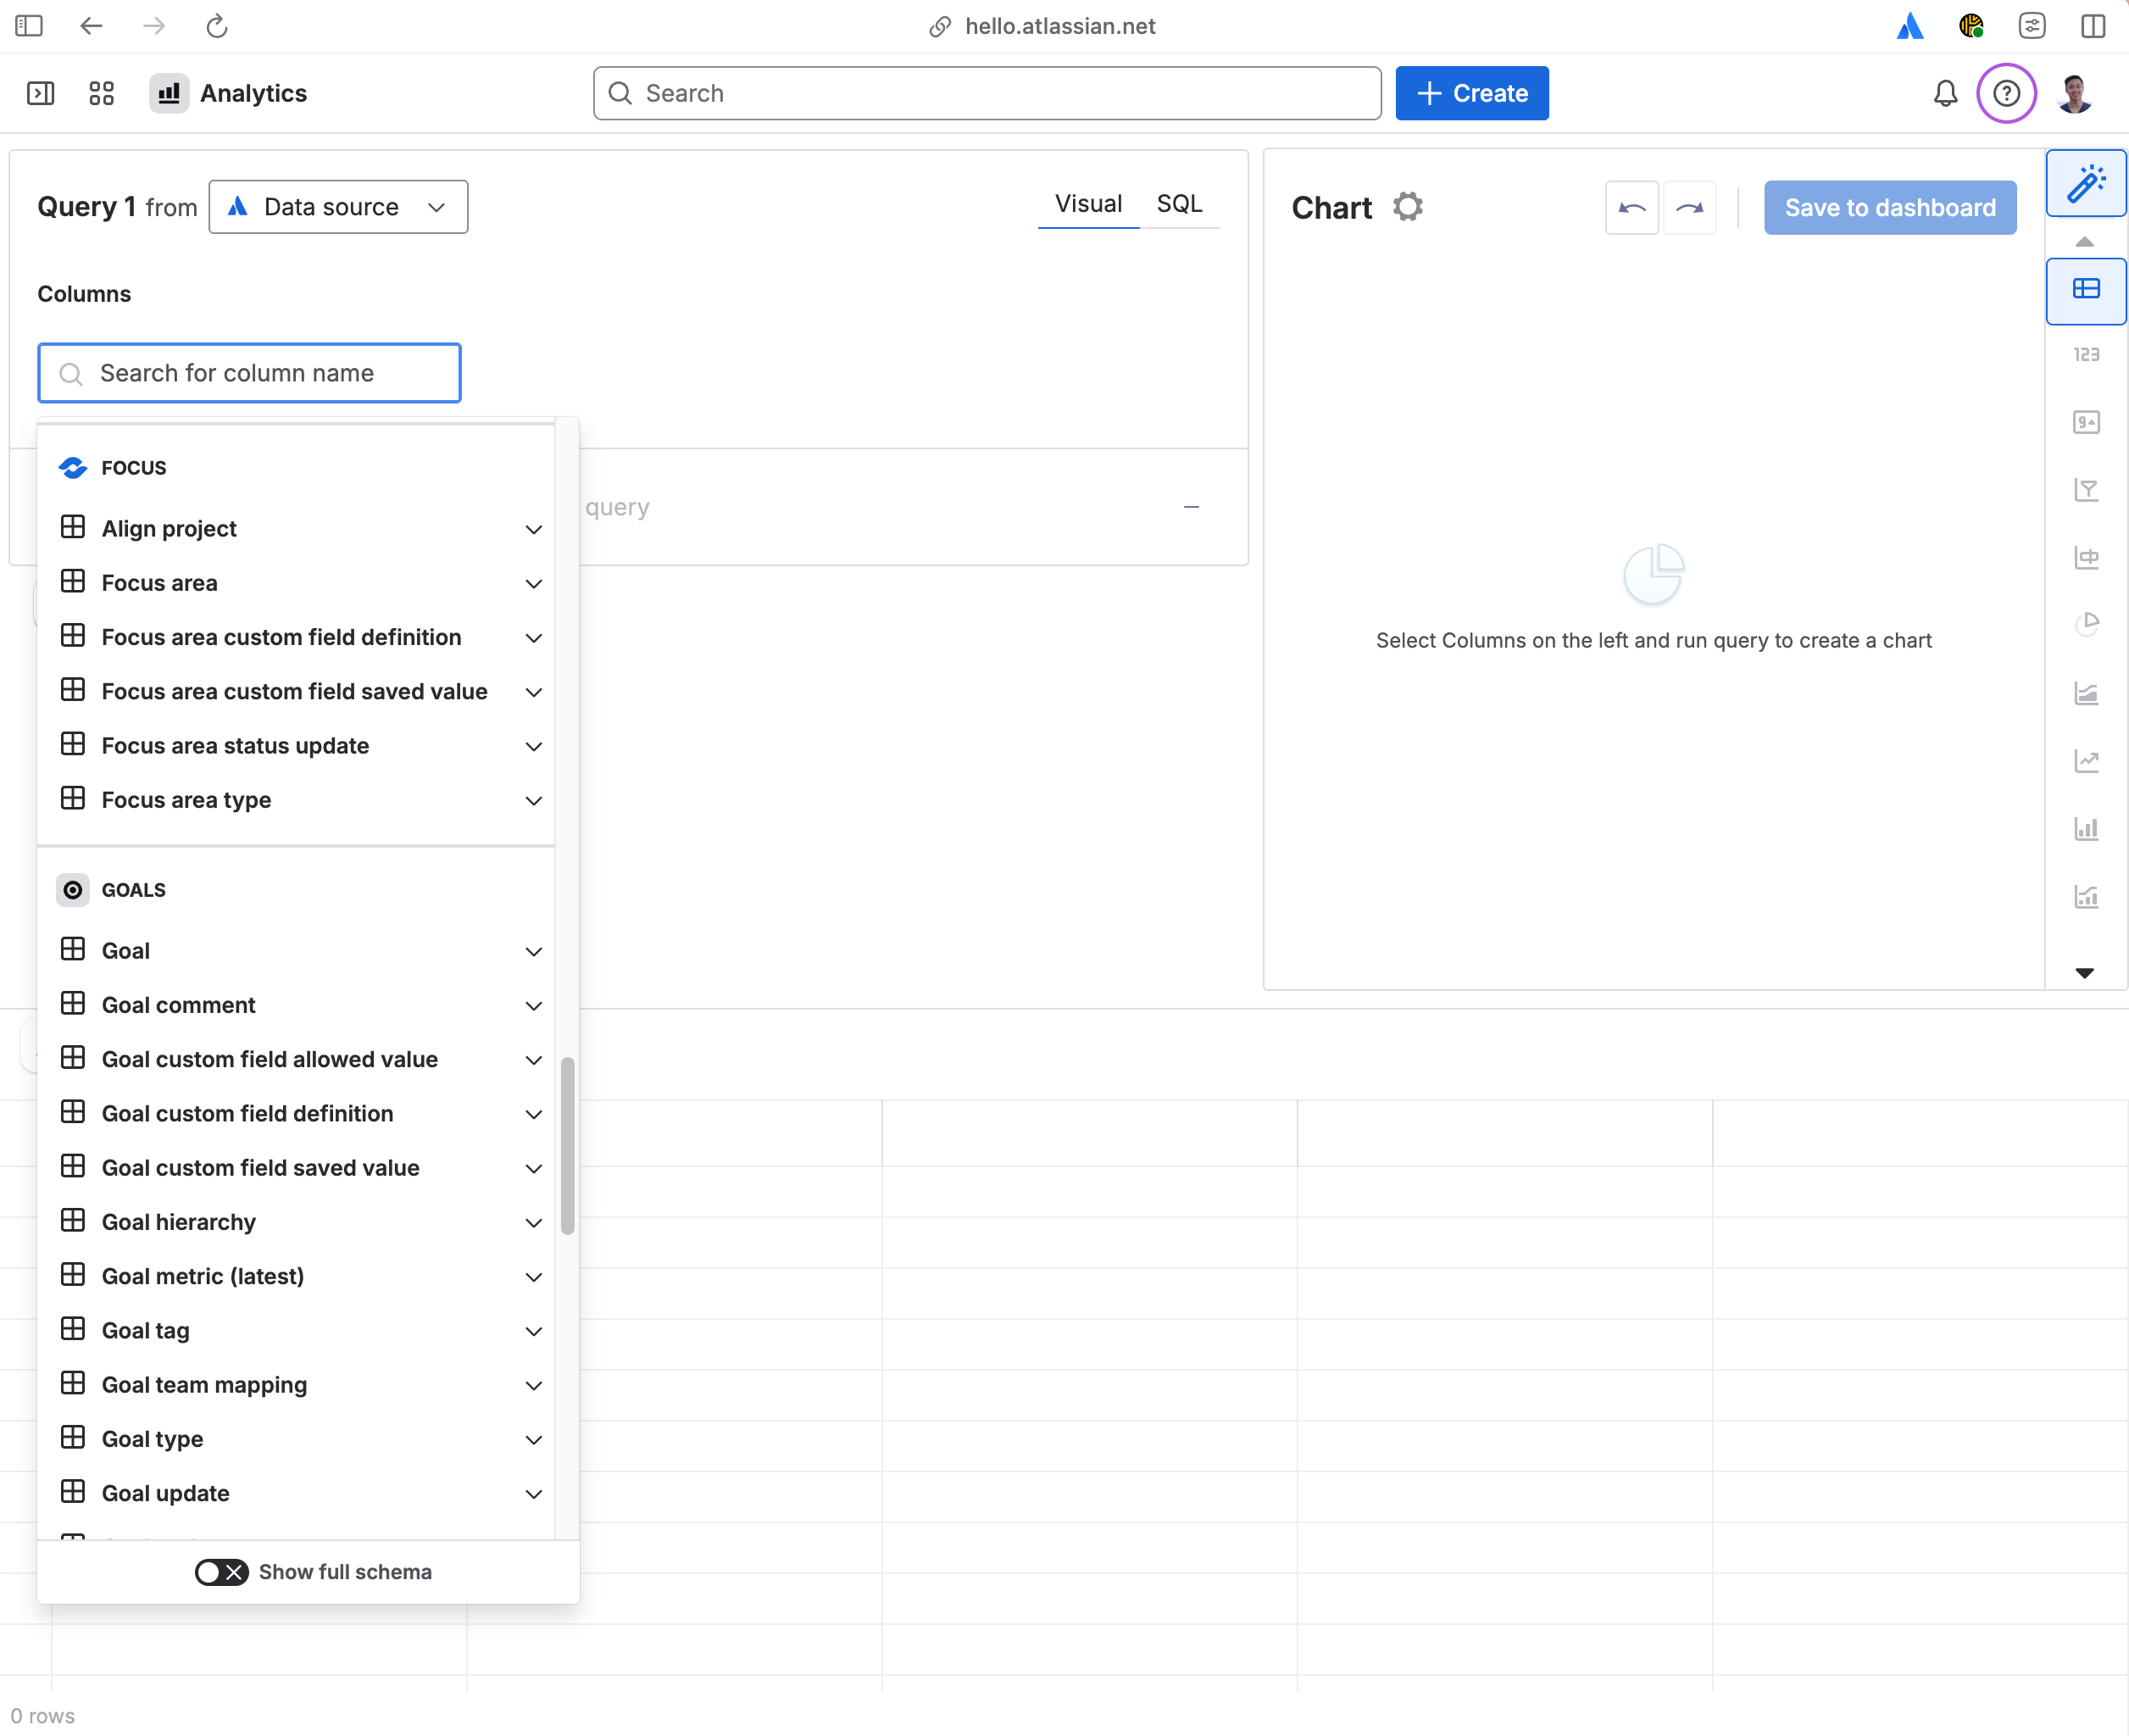Viewport: 2129px width, 1736px height.
Task: Choose the bar chart type icon
Action: (x=2086, y=828)
